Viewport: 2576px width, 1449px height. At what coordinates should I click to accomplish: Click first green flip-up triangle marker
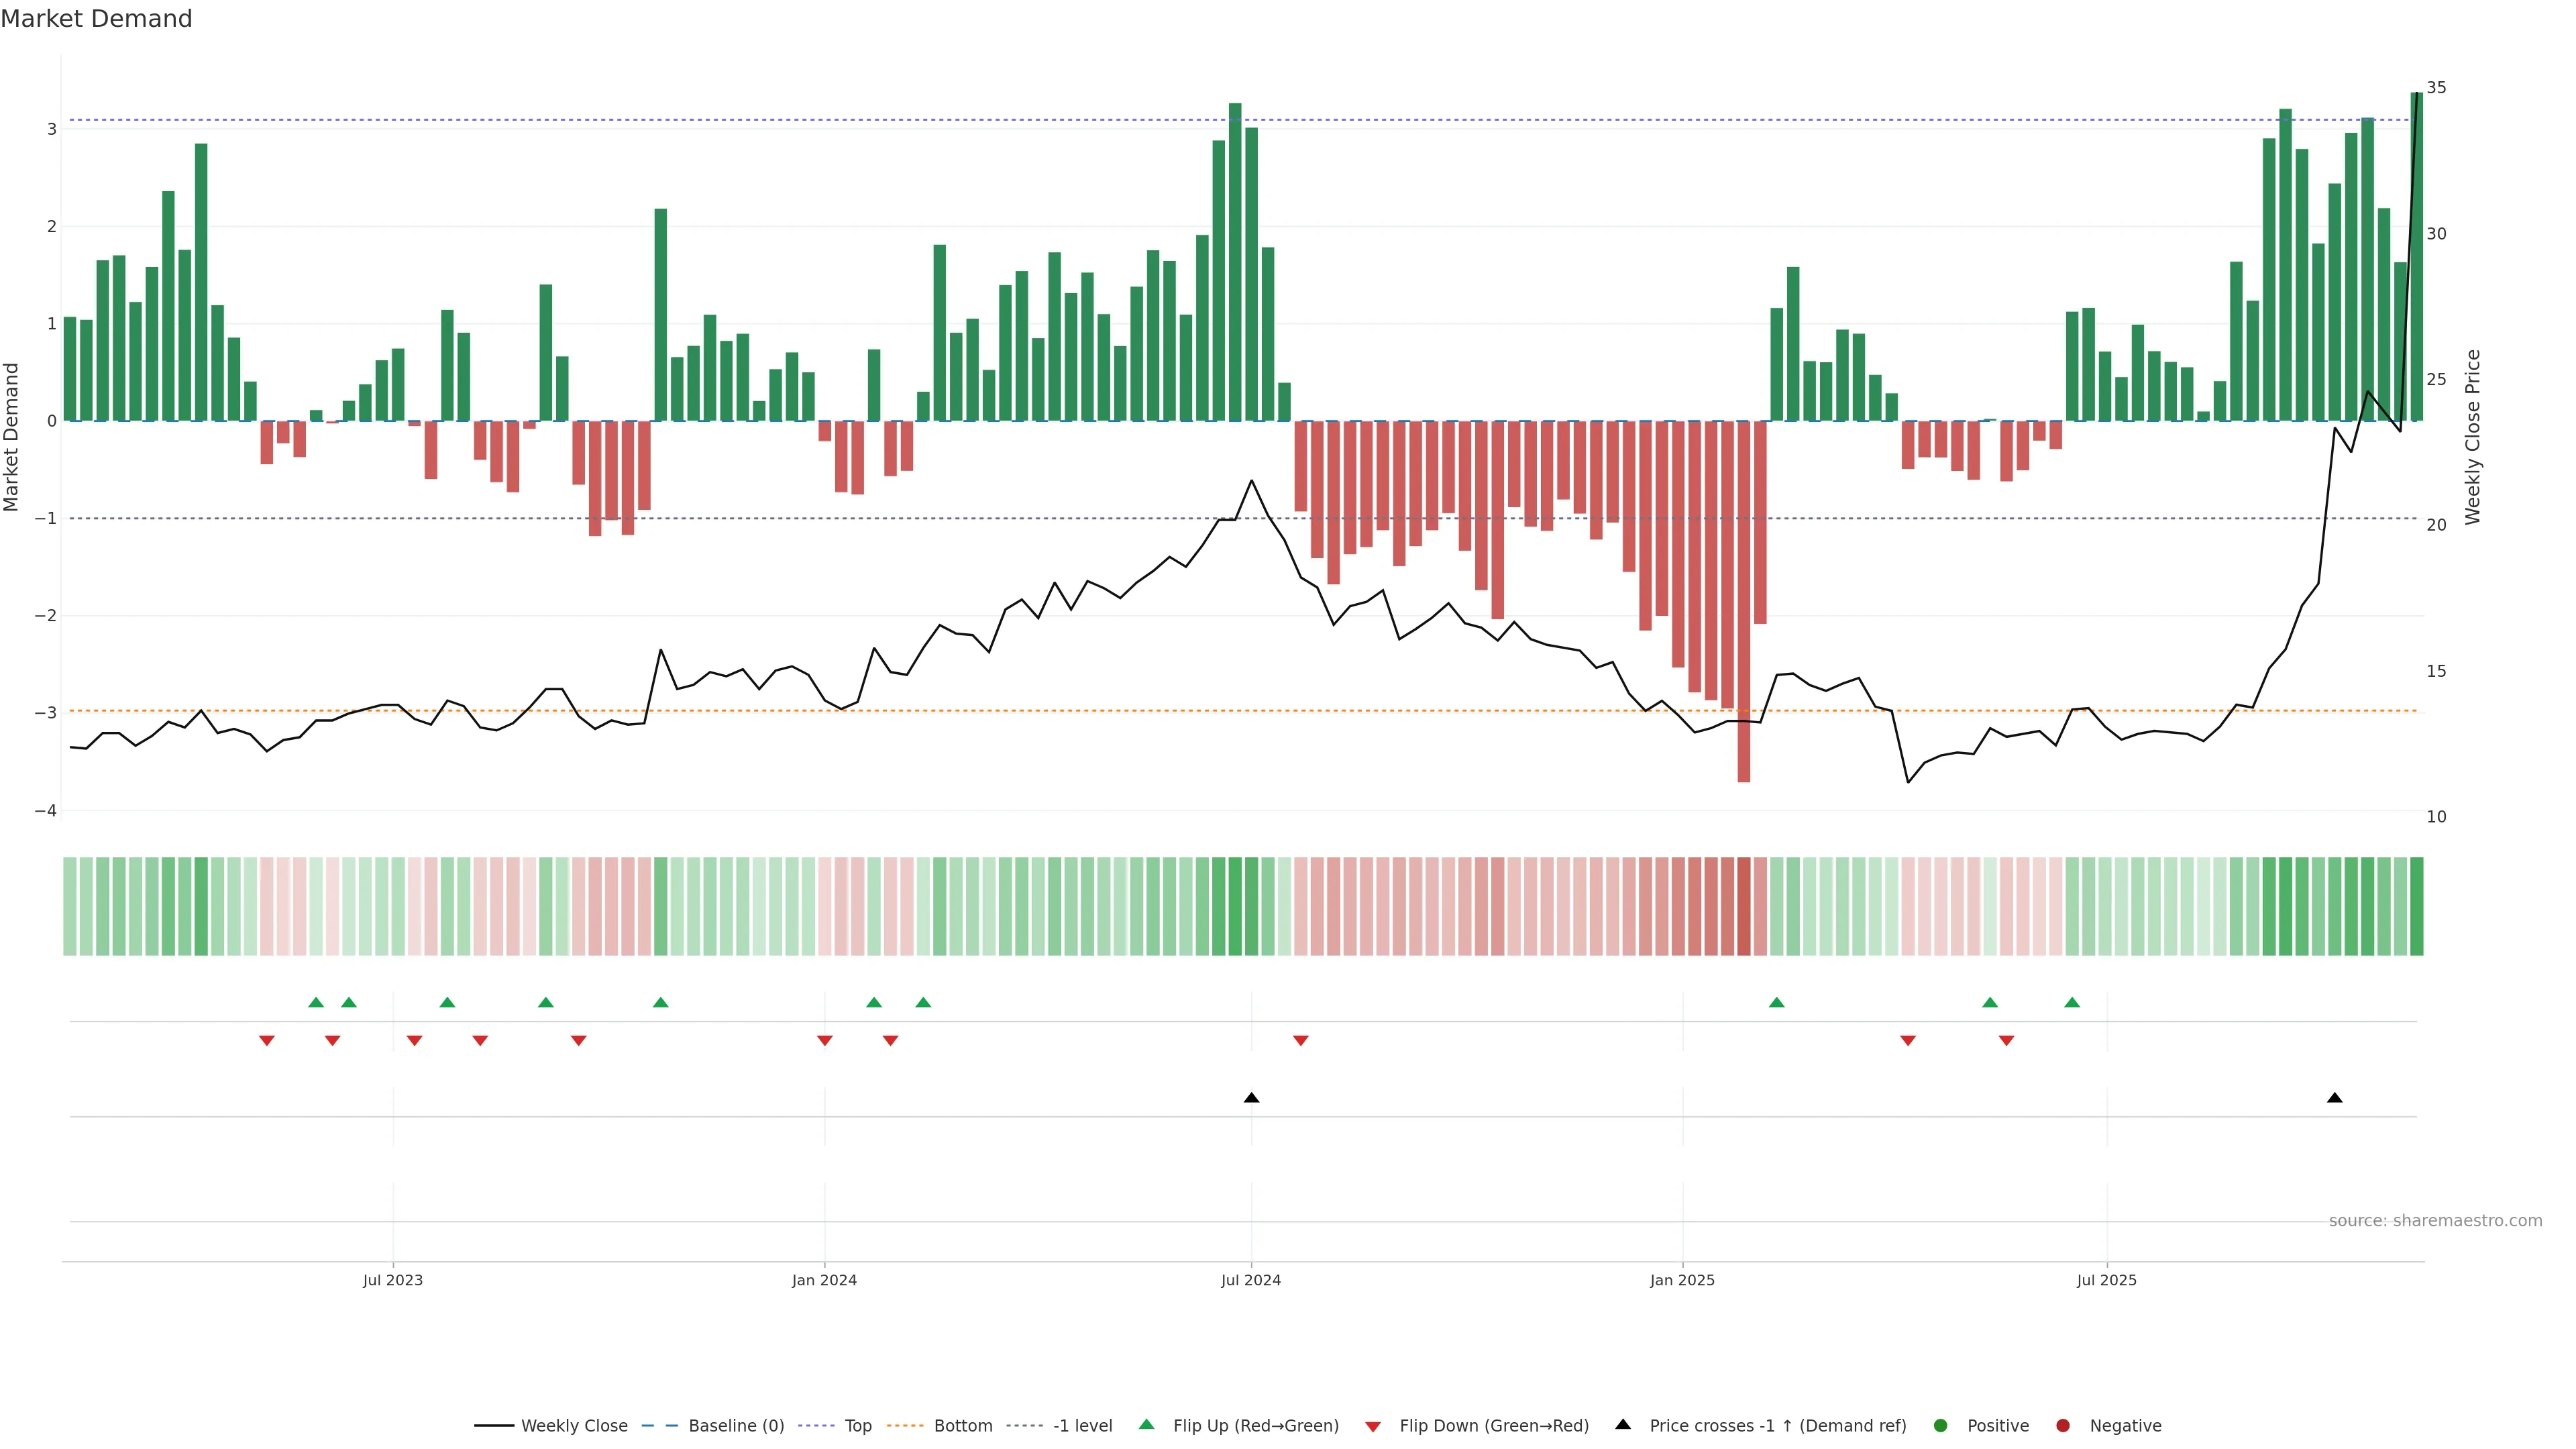coord(316,1003)
